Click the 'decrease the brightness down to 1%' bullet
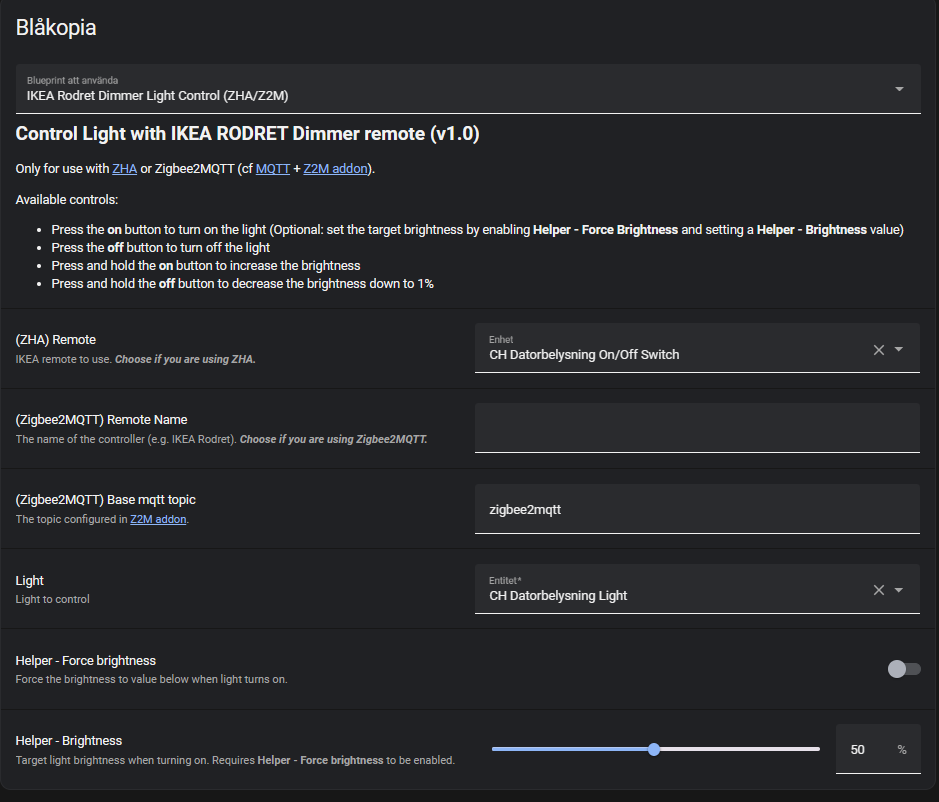The width and height of the screenshot is (939, 802). pyautogui.click(x=243, y=284)
